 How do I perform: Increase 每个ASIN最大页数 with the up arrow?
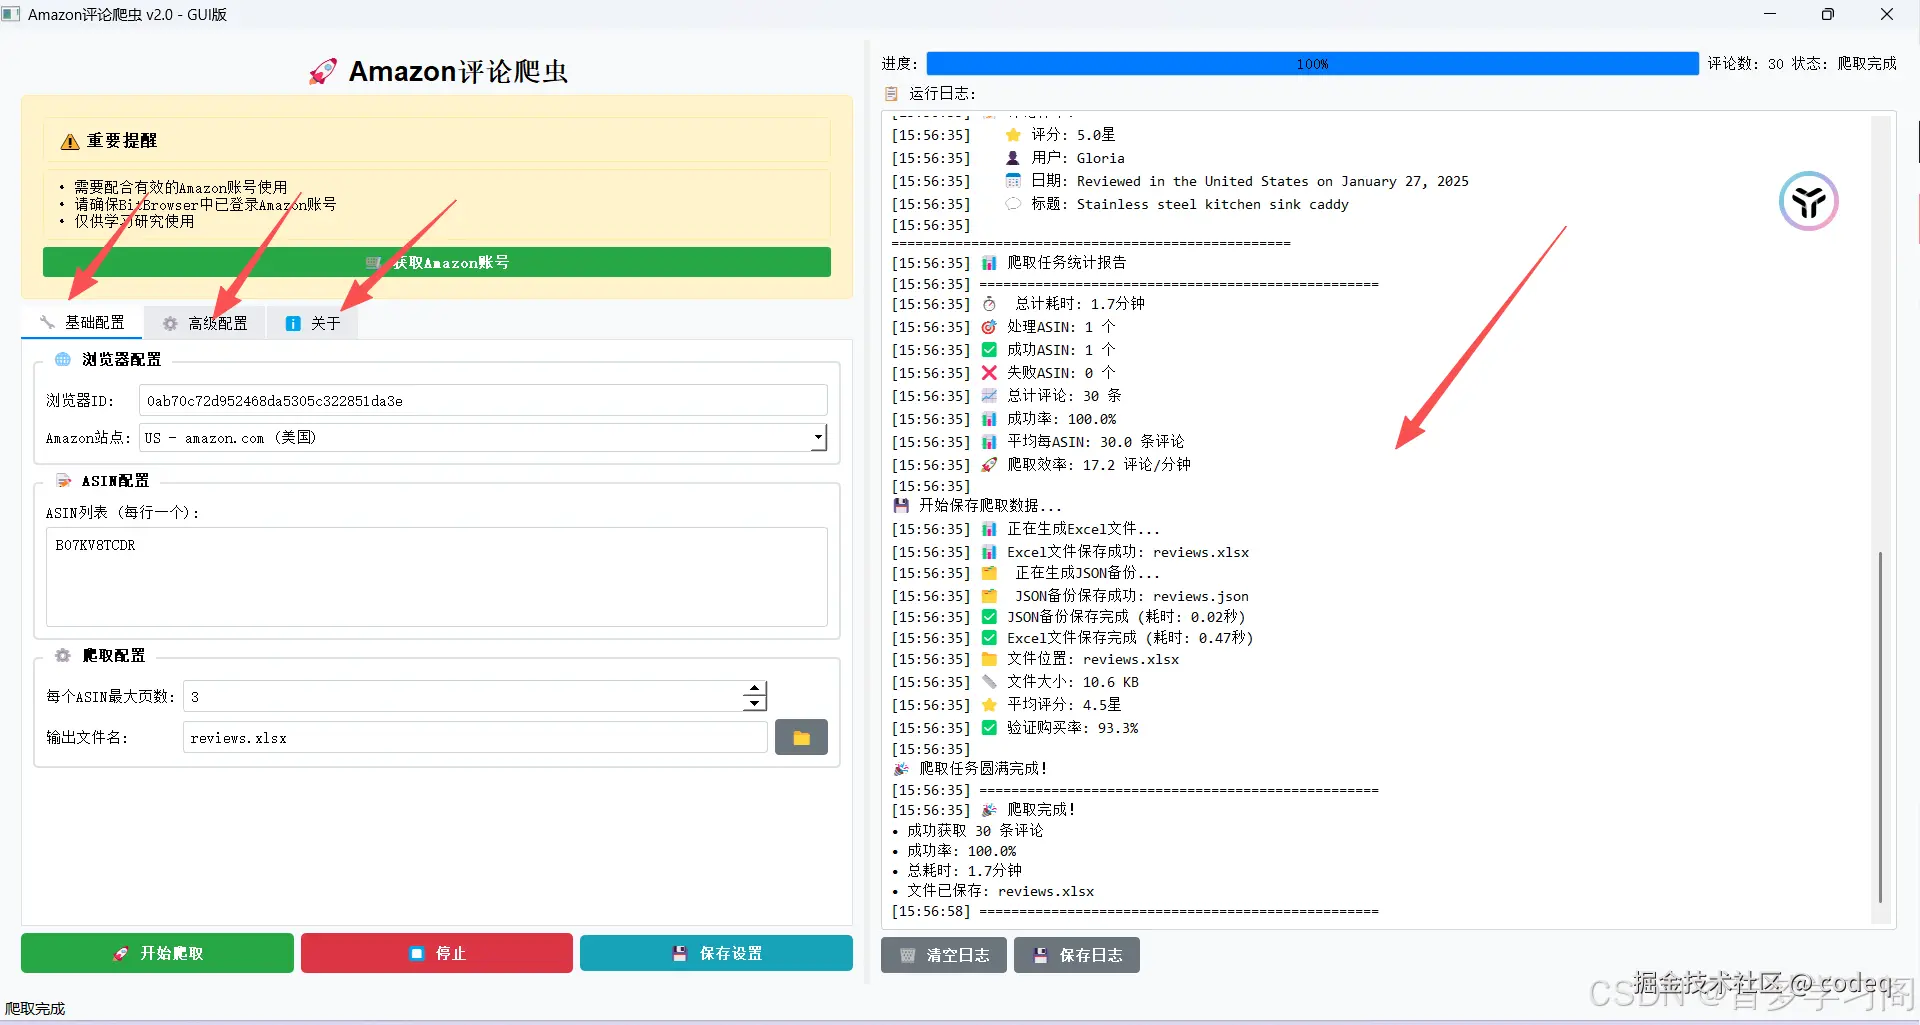point(755,688)
